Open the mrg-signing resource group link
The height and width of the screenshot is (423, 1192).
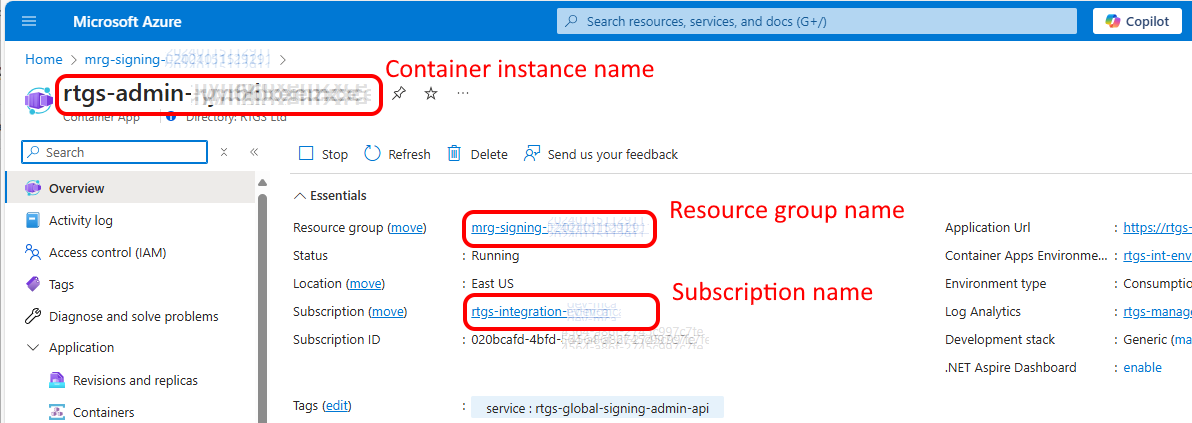557,227
